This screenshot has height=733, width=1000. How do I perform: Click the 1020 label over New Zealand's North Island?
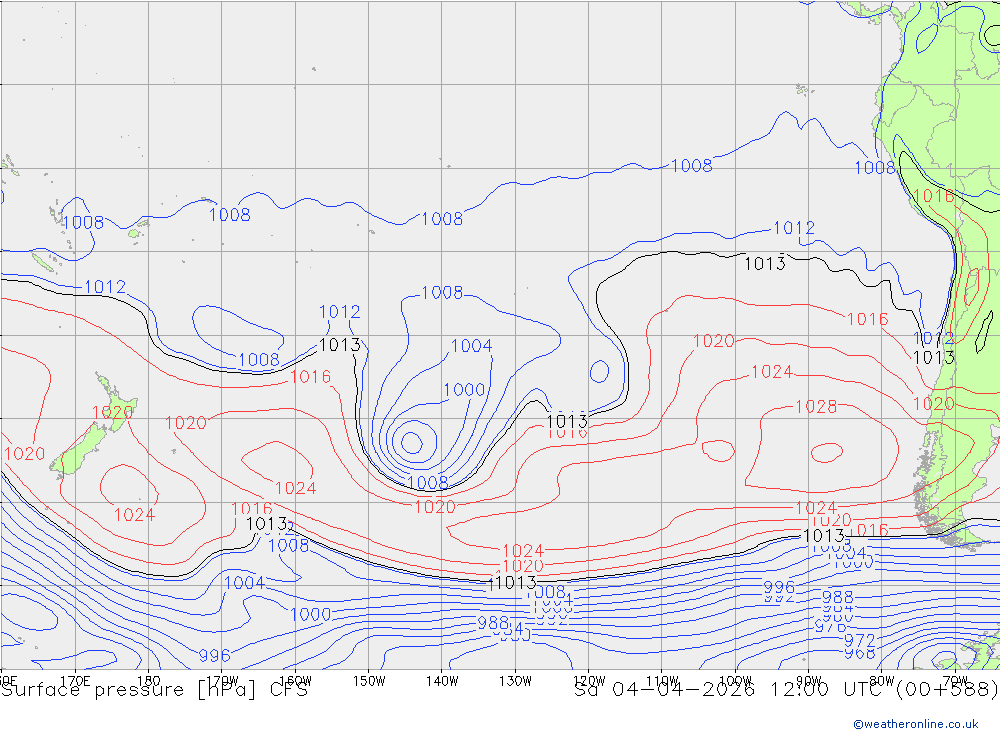[x=112, y=412]
